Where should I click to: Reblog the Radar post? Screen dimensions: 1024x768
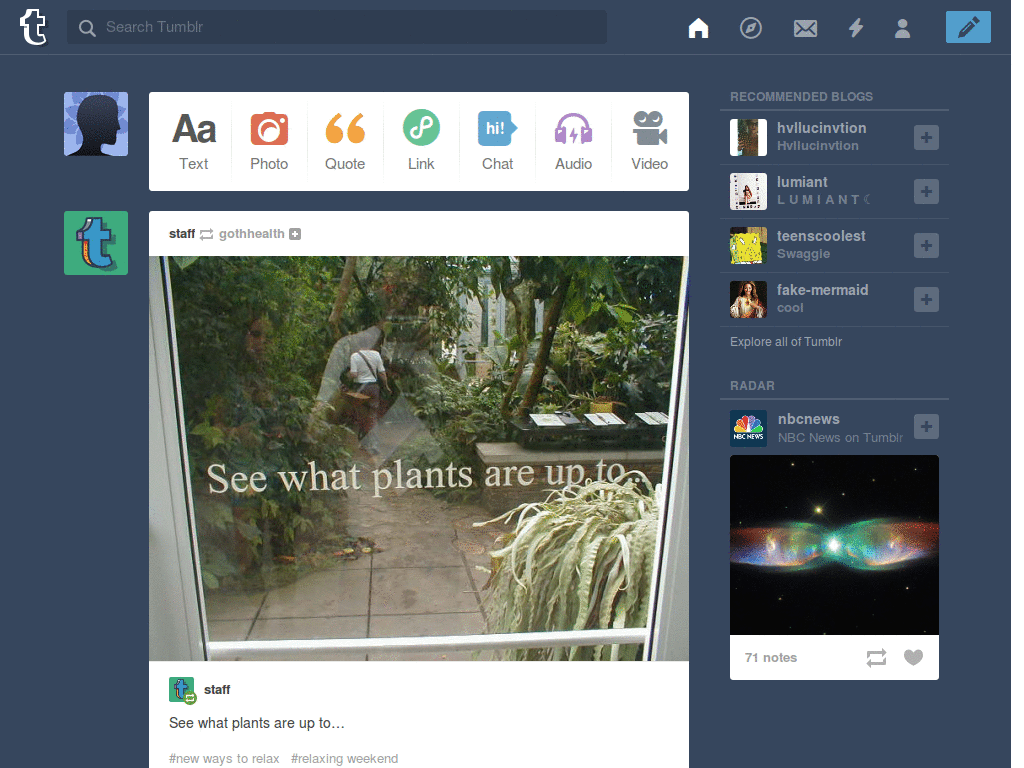pos(876,658)
